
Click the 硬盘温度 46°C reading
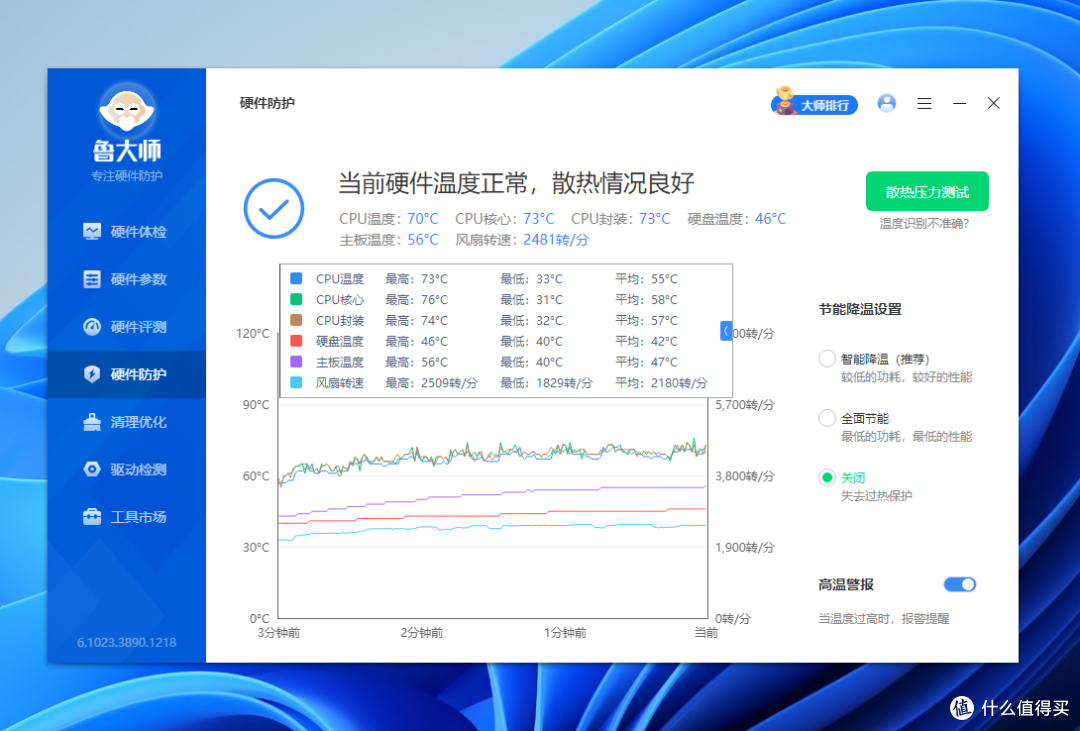click(x=737, y=218)
